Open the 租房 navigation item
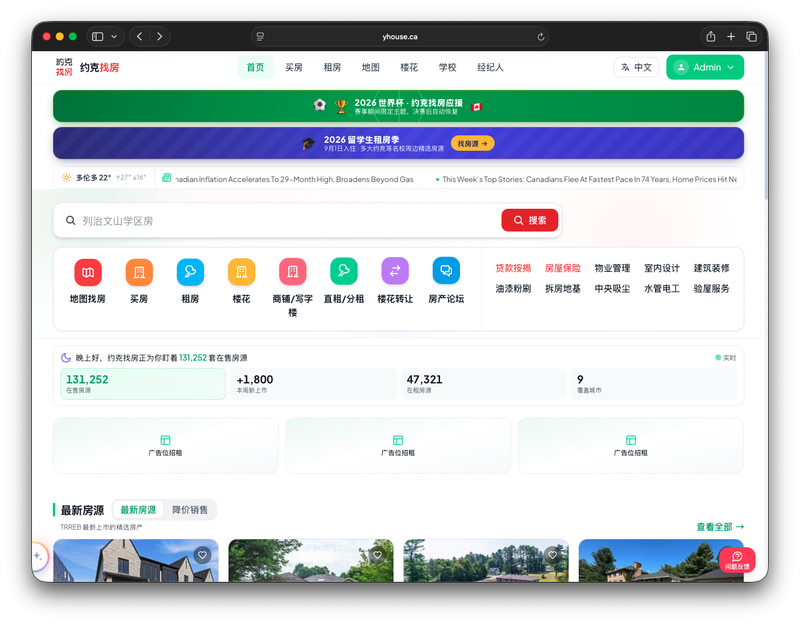This screenshot has height=624, width=800. 332,67
